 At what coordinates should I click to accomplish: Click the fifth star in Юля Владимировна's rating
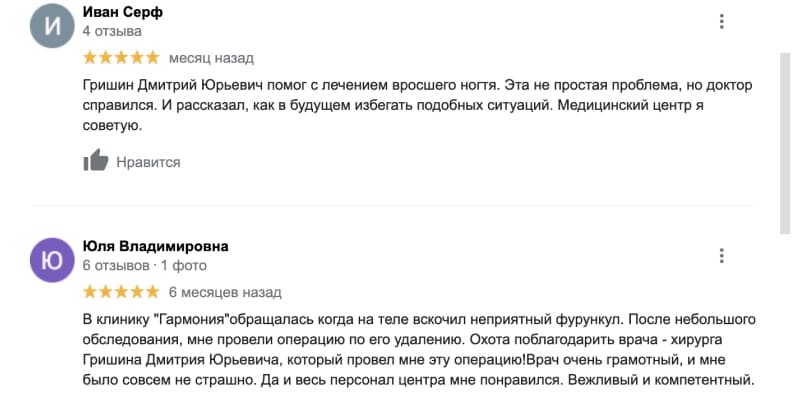point(153,292)
